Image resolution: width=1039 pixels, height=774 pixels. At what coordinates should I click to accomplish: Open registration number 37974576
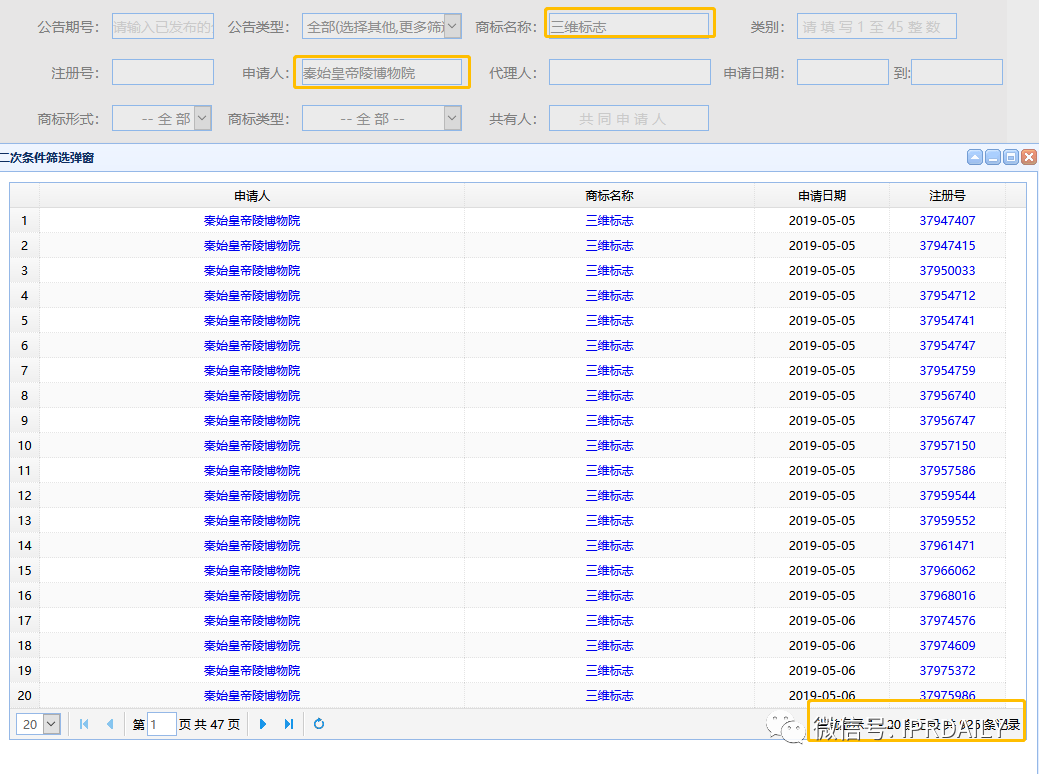[947, 621]
